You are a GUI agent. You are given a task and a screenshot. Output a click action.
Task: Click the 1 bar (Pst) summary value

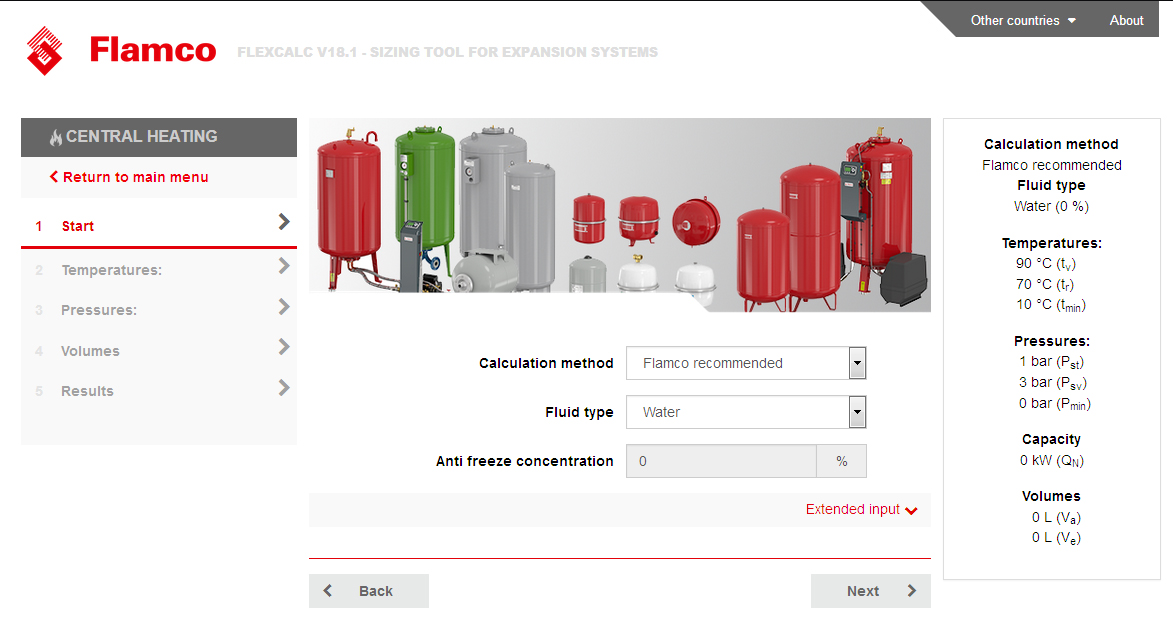[1051, 362]
